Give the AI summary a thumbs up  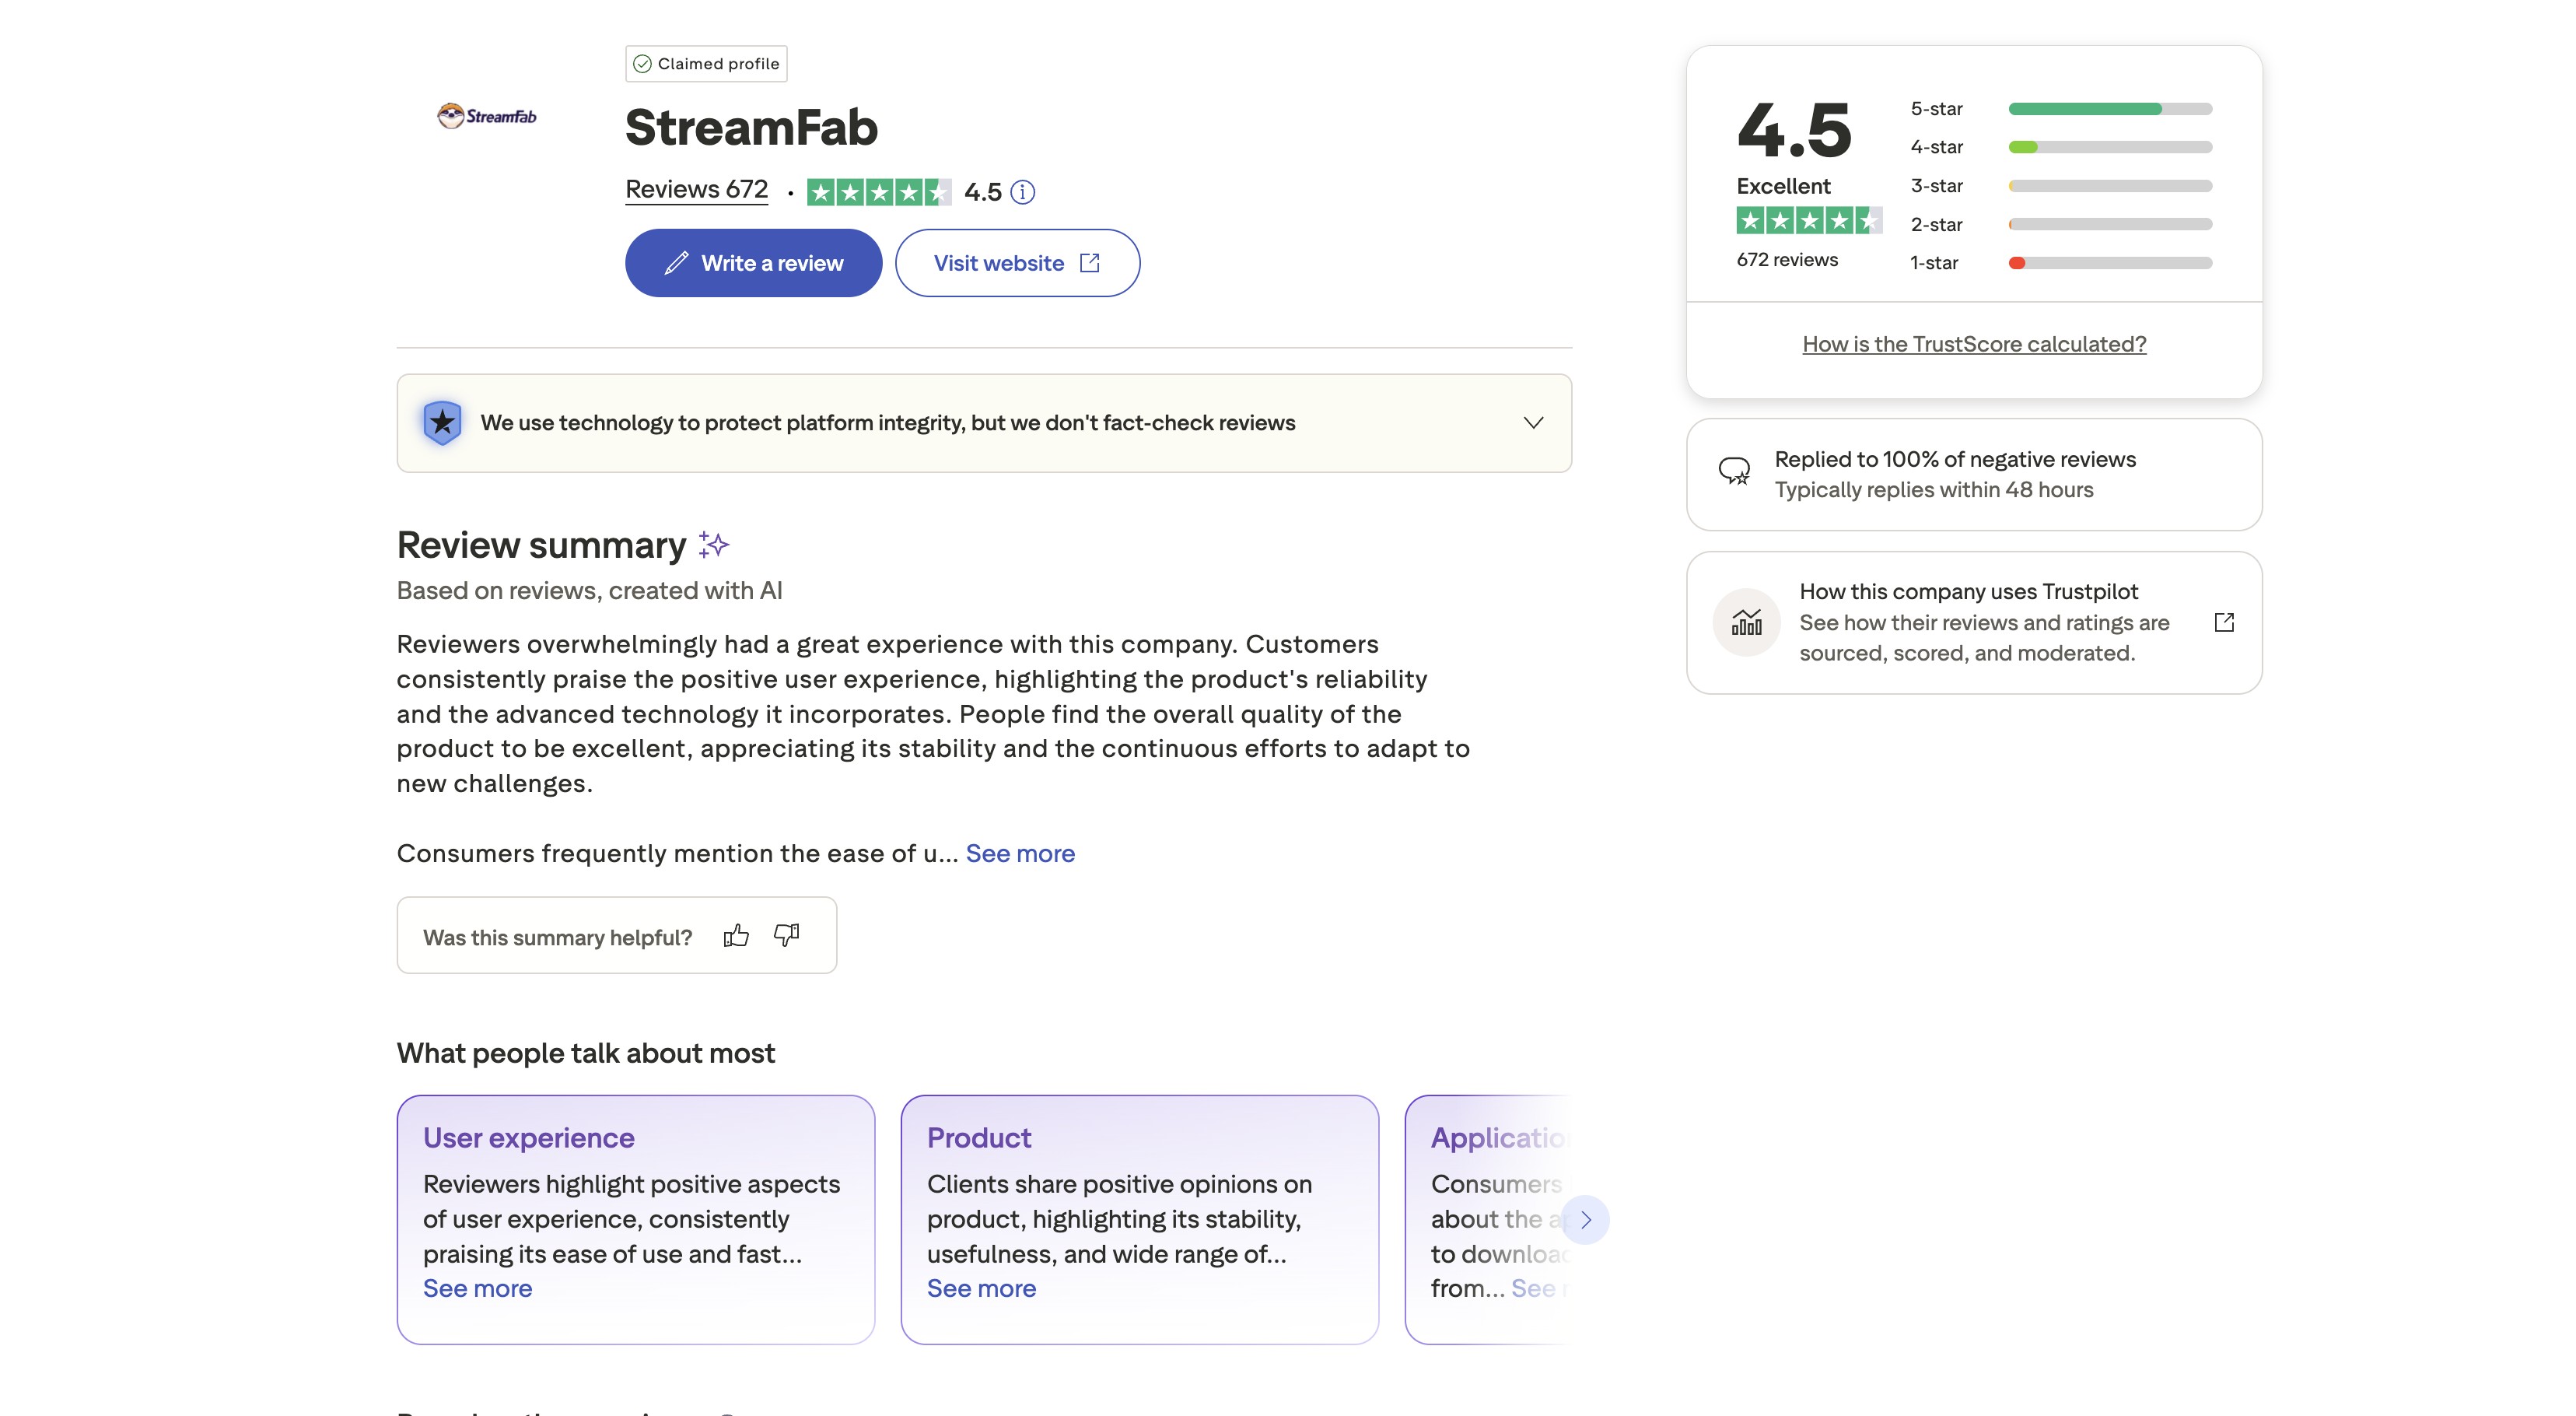736,935
